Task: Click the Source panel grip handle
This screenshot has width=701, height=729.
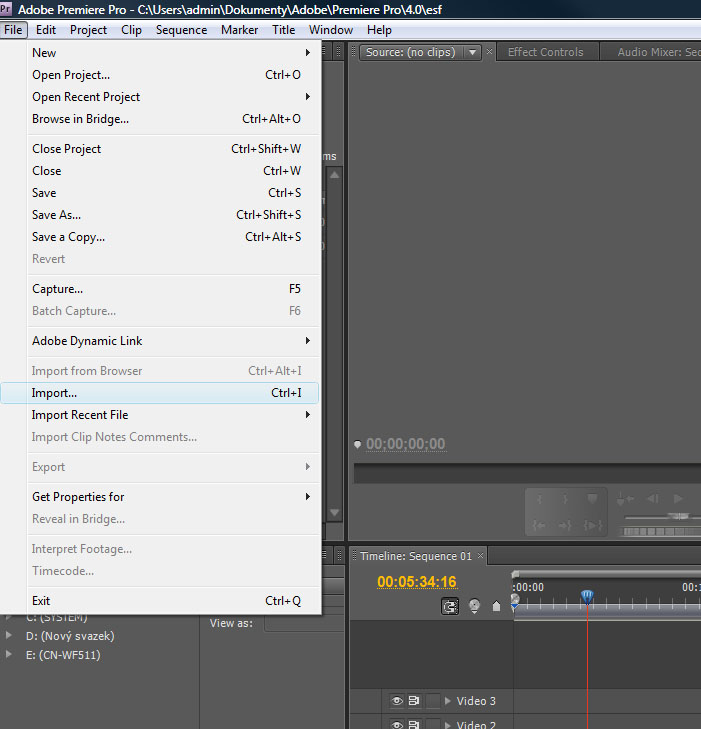Action: pyautogui.click(x=353, y=52)
